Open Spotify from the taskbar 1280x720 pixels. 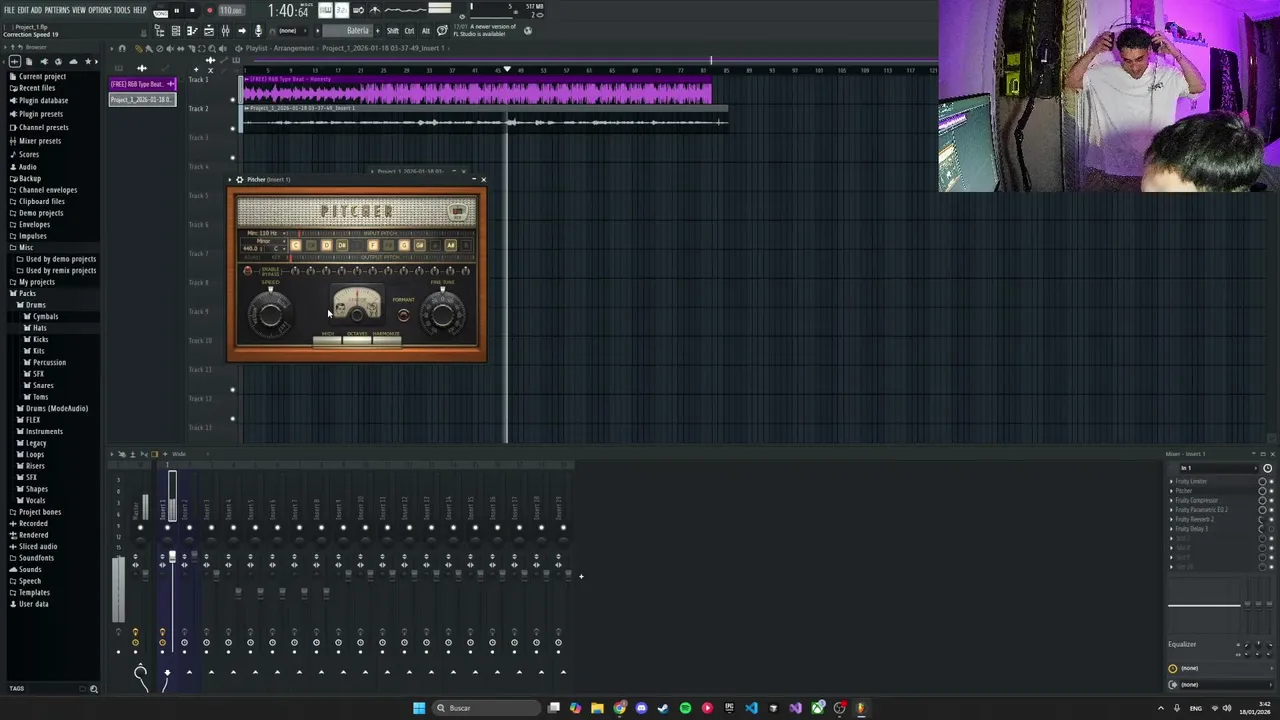685,708
